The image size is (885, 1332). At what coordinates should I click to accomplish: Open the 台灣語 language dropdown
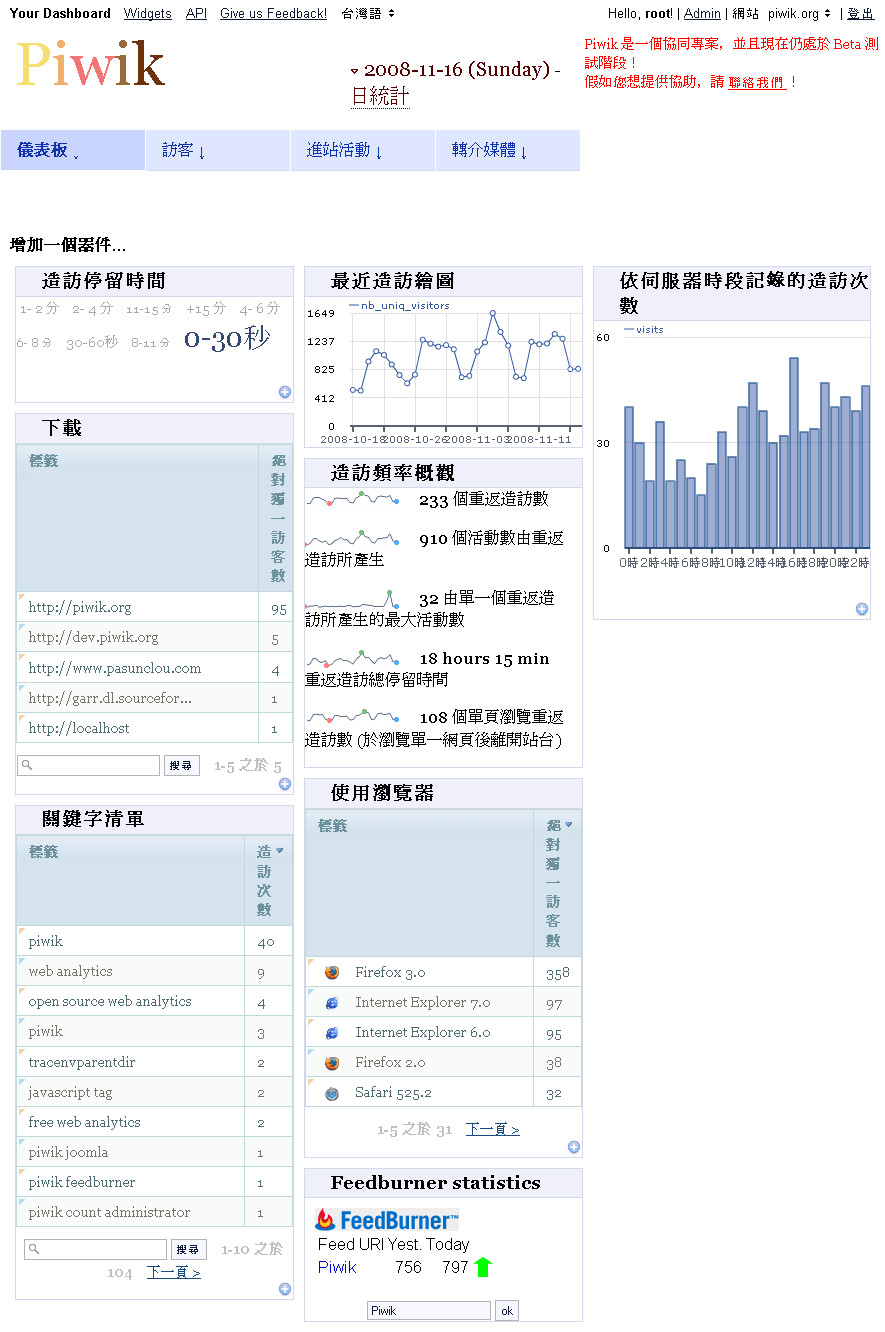[368, 14]
